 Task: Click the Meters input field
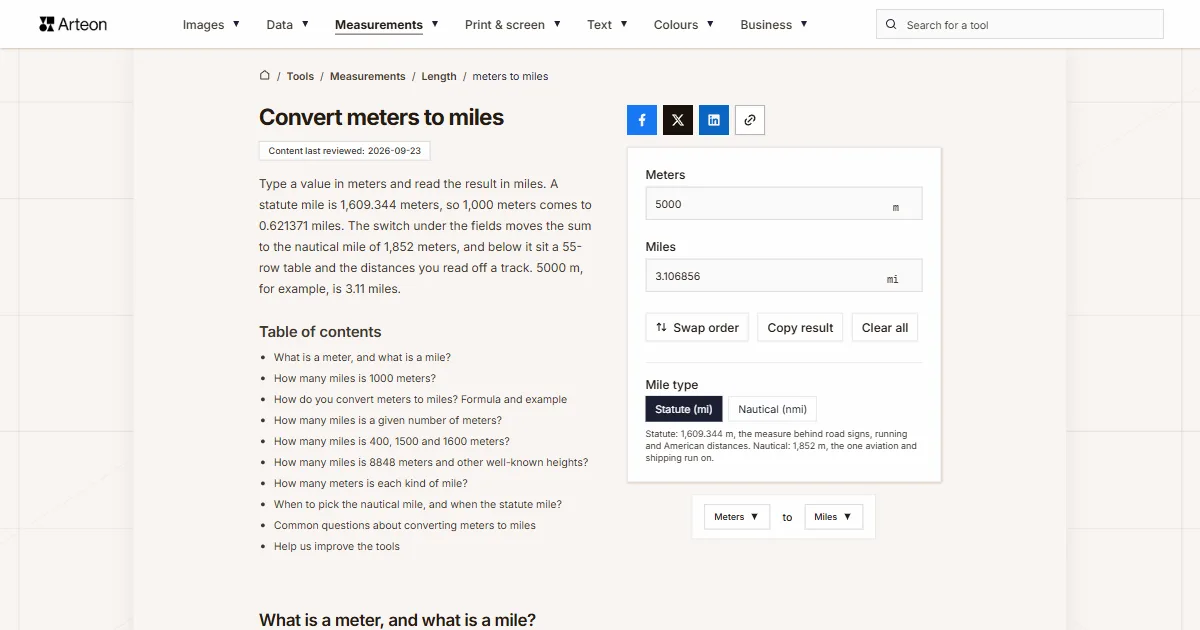pos(784,204)
